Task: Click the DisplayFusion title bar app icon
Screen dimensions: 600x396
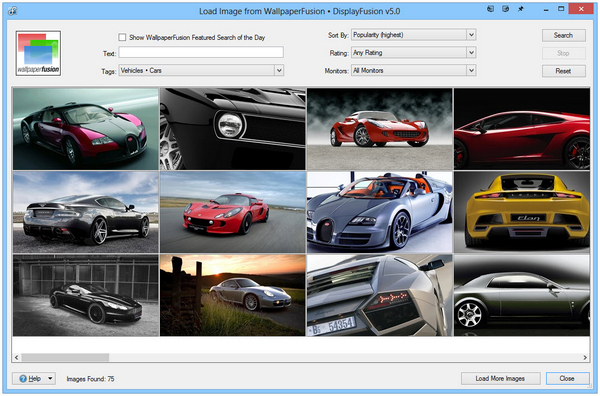Action: pyautogui.click(x=13, y=11)
